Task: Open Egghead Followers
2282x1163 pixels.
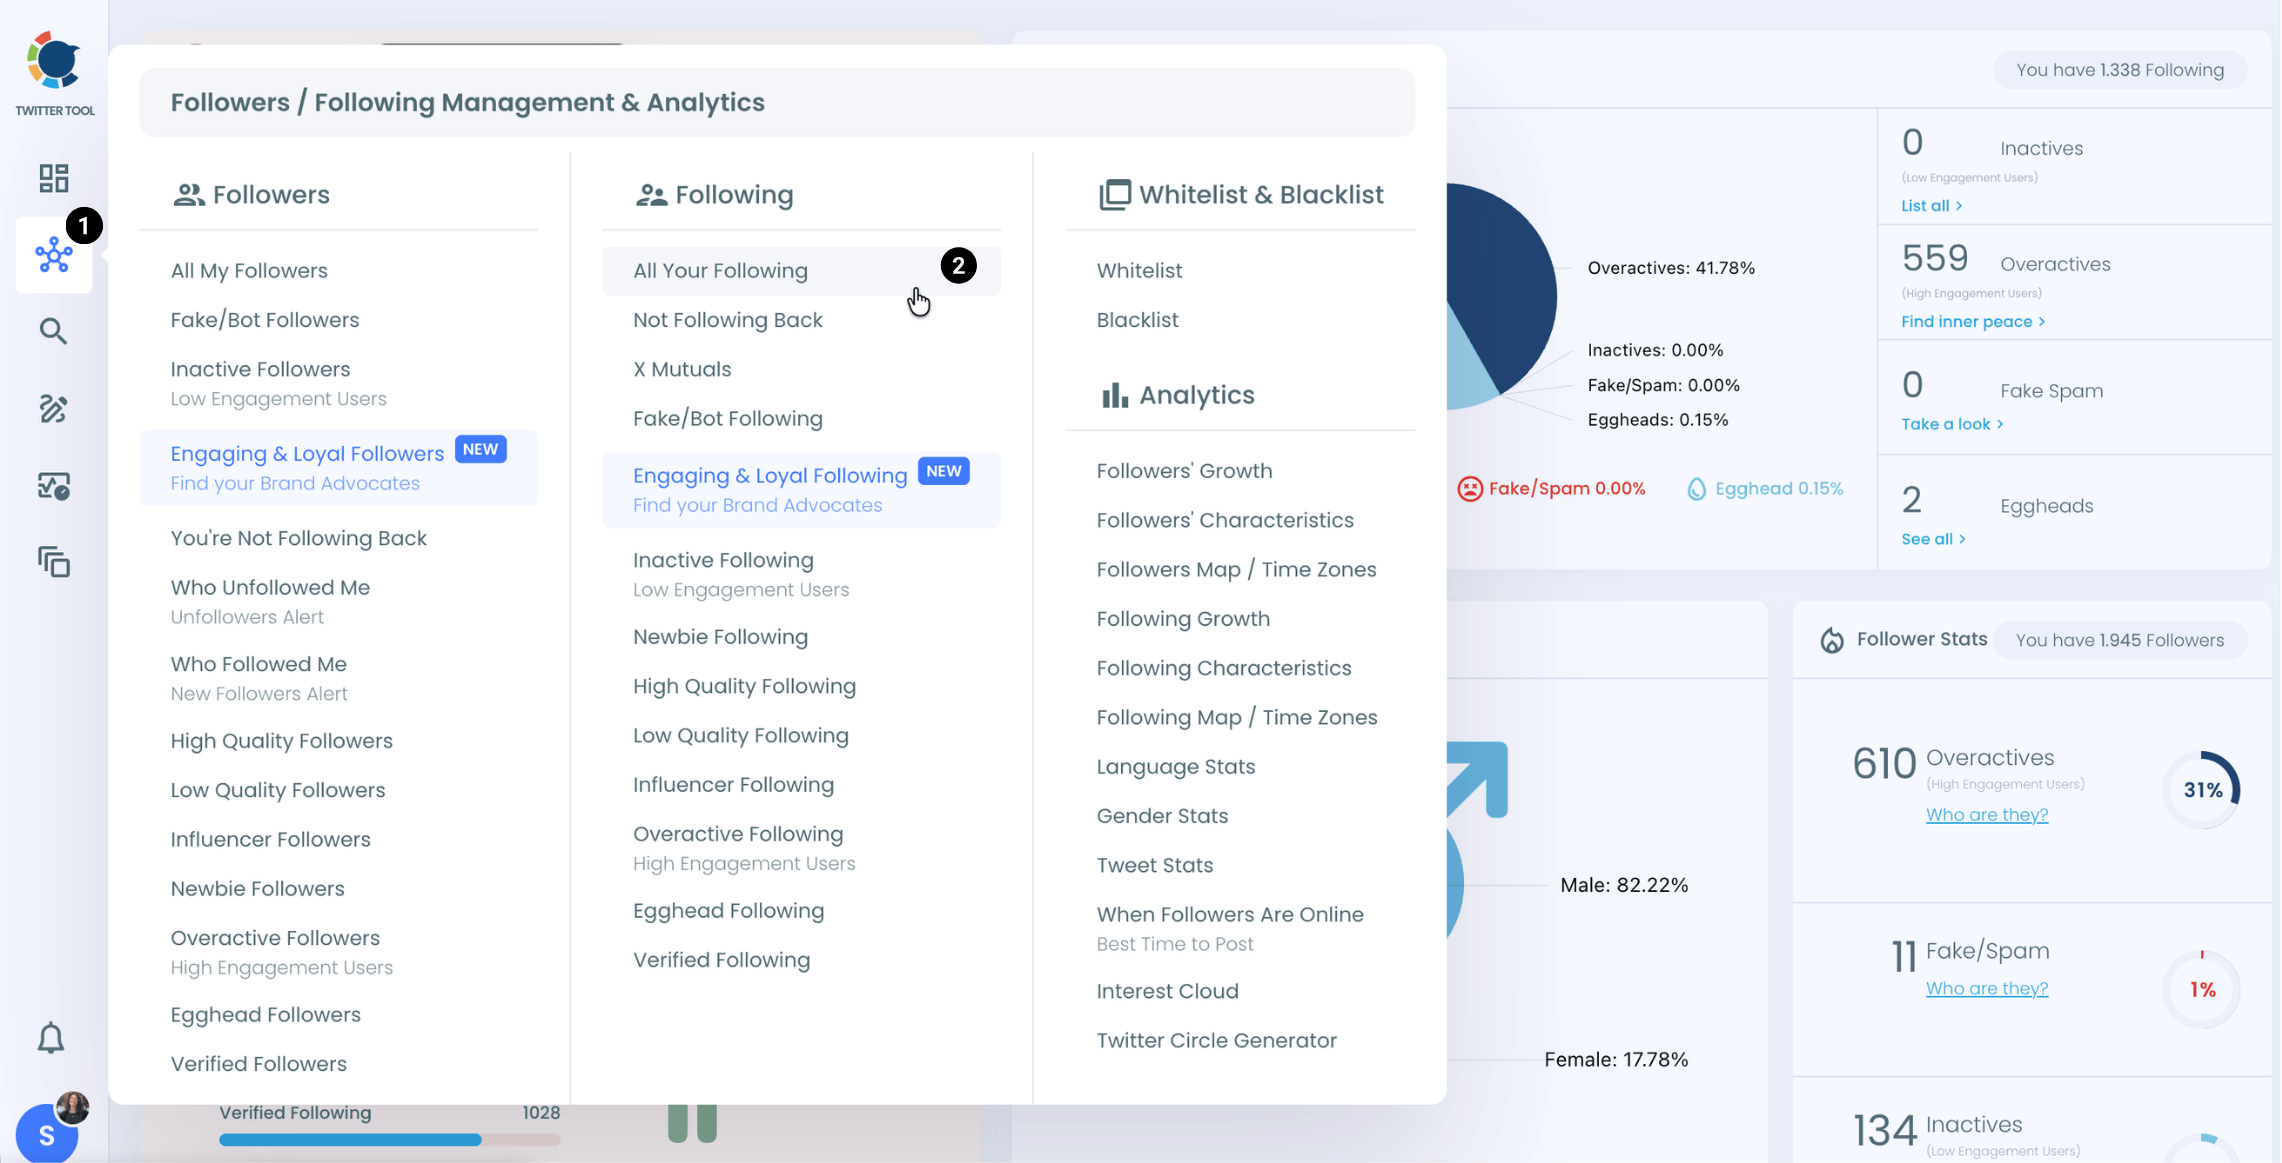Action: pyautogui.click(x=265, y=1015)
